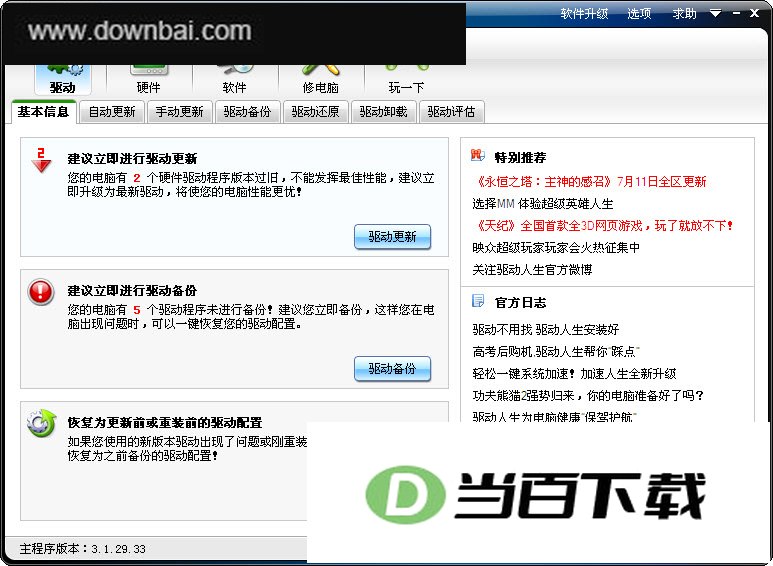Switch to the 手动更新 tab
Viewport: 773px width, 566px height.
pyautogui.click(x=179, y=112)
